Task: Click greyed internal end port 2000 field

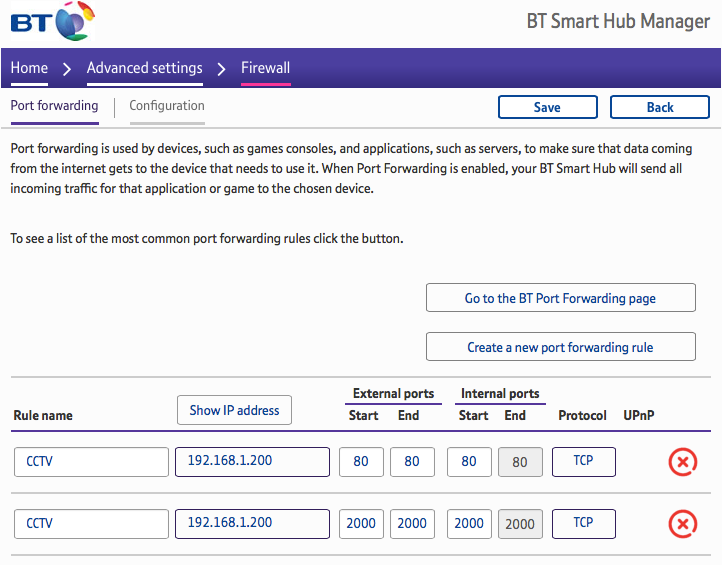Action: 520,524
